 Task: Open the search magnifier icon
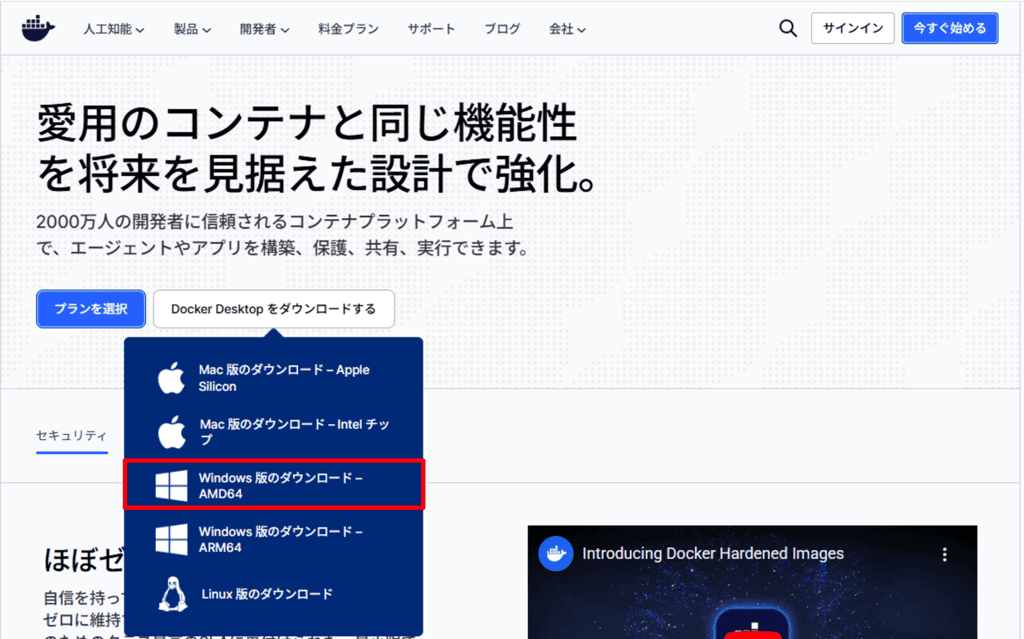point(787,28)
